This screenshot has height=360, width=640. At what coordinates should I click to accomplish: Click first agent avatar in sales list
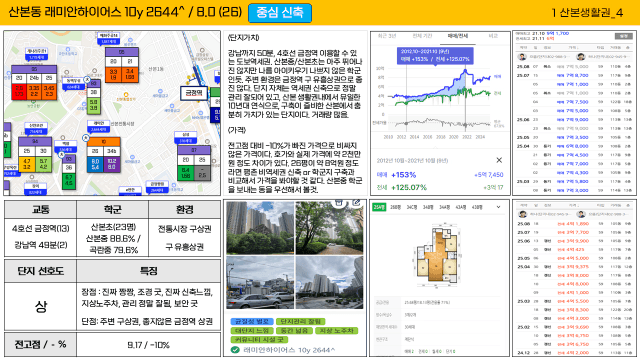pyautogui.click(x=522, y=57)
